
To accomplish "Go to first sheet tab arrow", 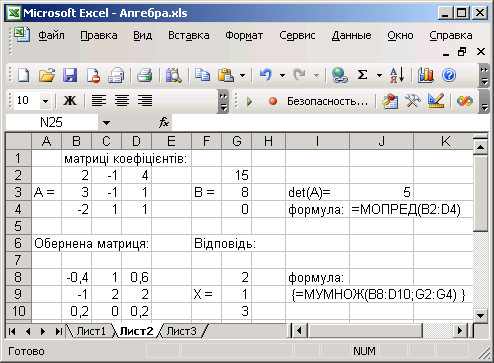I will pos(12,331).
